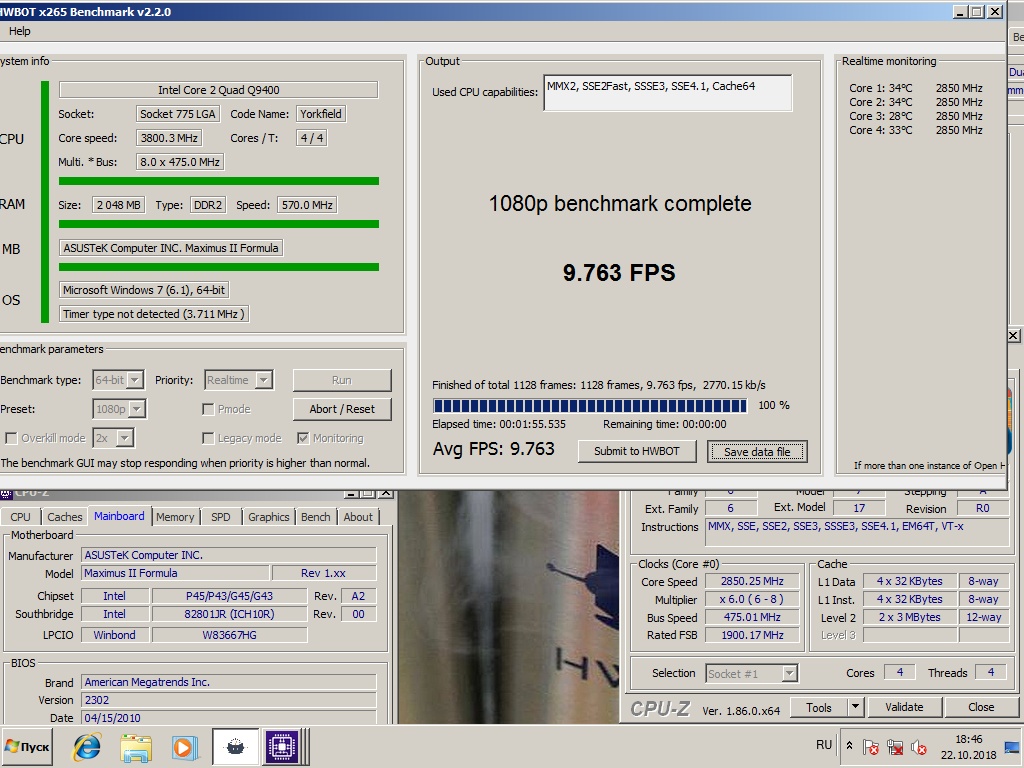1024x768 pixels.
Task: Click the taskbar clock 18:46
Action: pyautogui.click(x=968, y=739)
